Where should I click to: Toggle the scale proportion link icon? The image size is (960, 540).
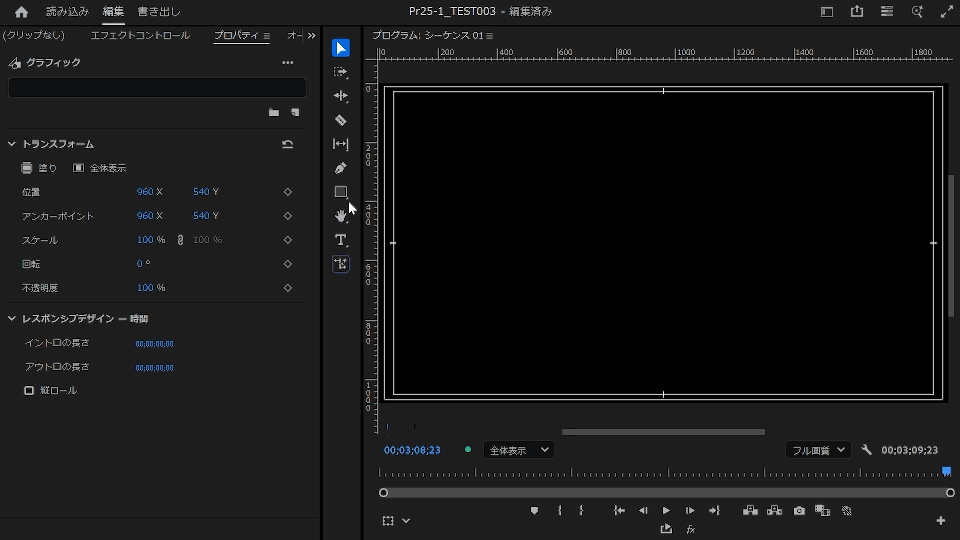click(x=180, y=240)
